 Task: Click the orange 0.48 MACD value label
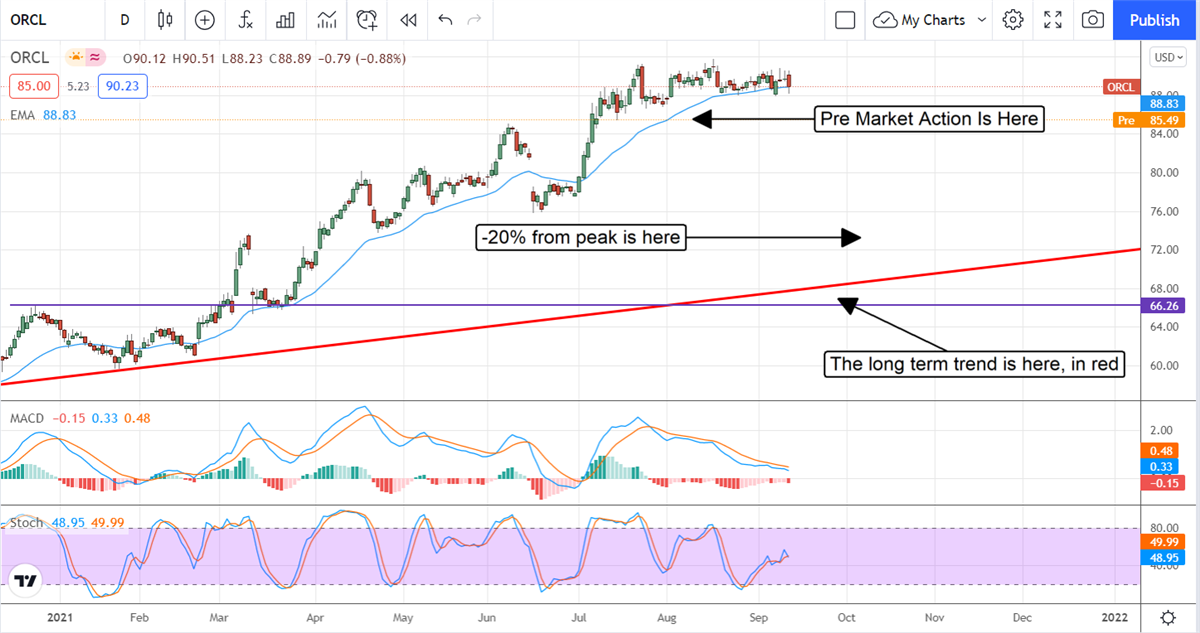(1162, 451)
